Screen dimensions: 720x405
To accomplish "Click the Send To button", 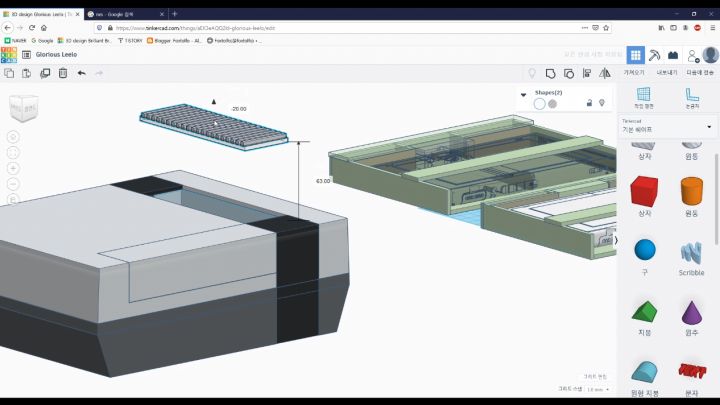I will click(x=700, y=73).
